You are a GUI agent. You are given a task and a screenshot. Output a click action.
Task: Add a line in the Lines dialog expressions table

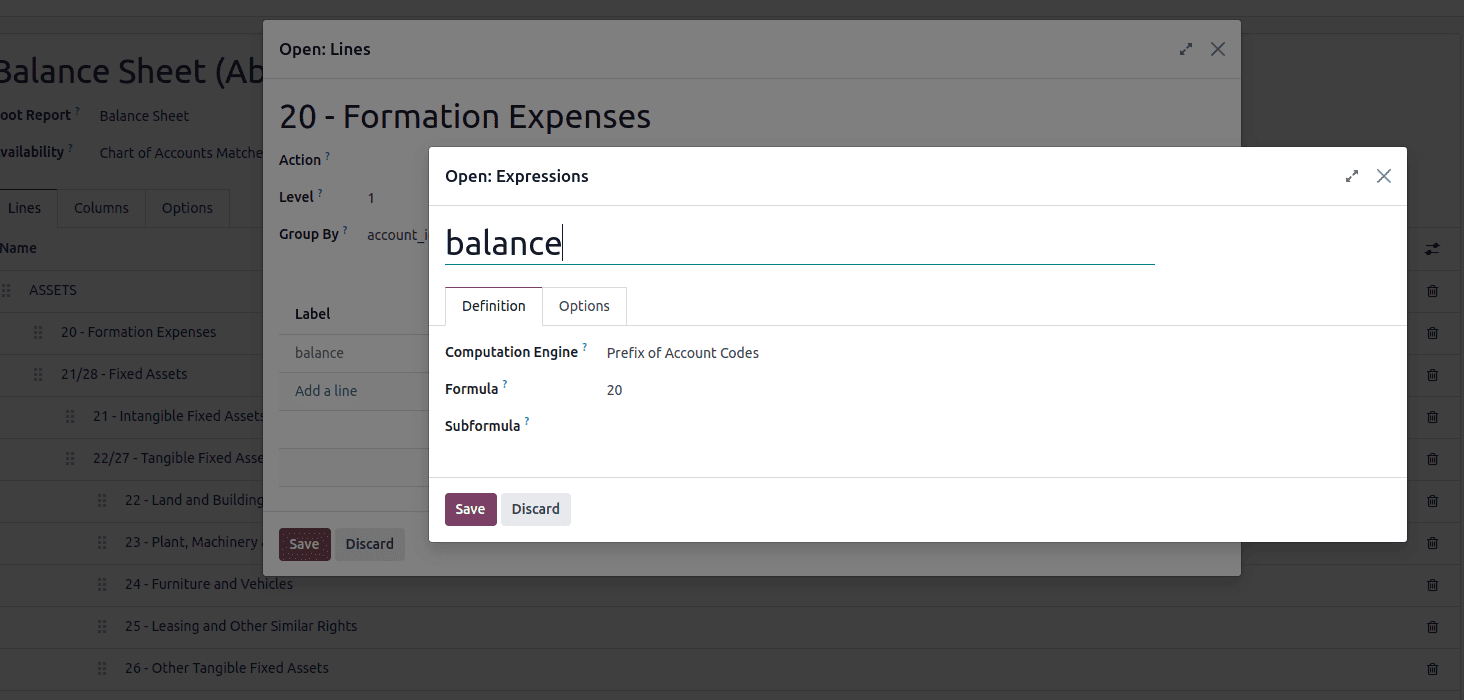[x=326, y=391]
